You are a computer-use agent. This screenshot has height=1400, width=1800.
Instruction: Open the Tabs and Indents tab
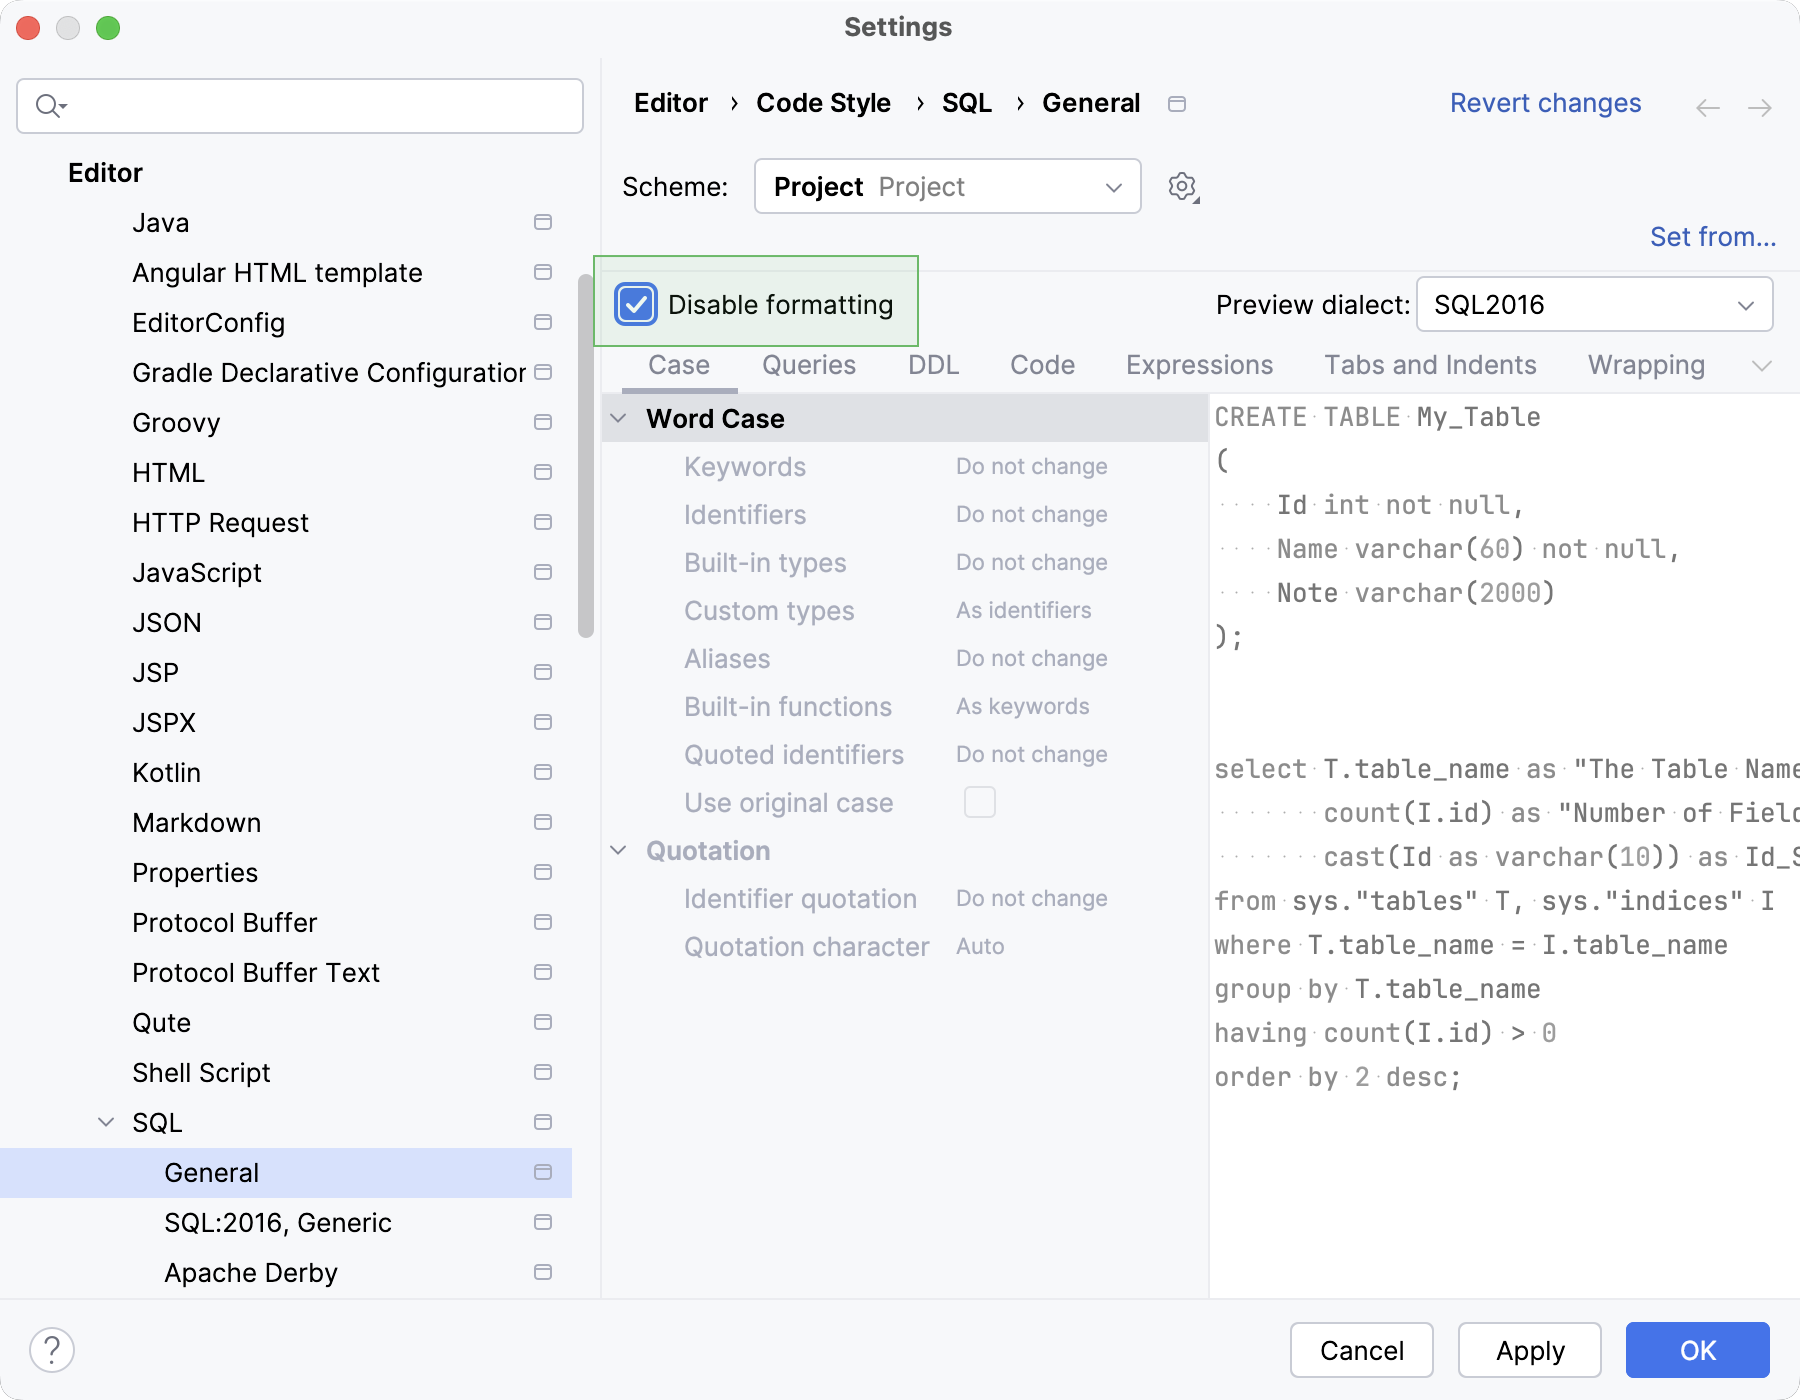click(1430, 364)
